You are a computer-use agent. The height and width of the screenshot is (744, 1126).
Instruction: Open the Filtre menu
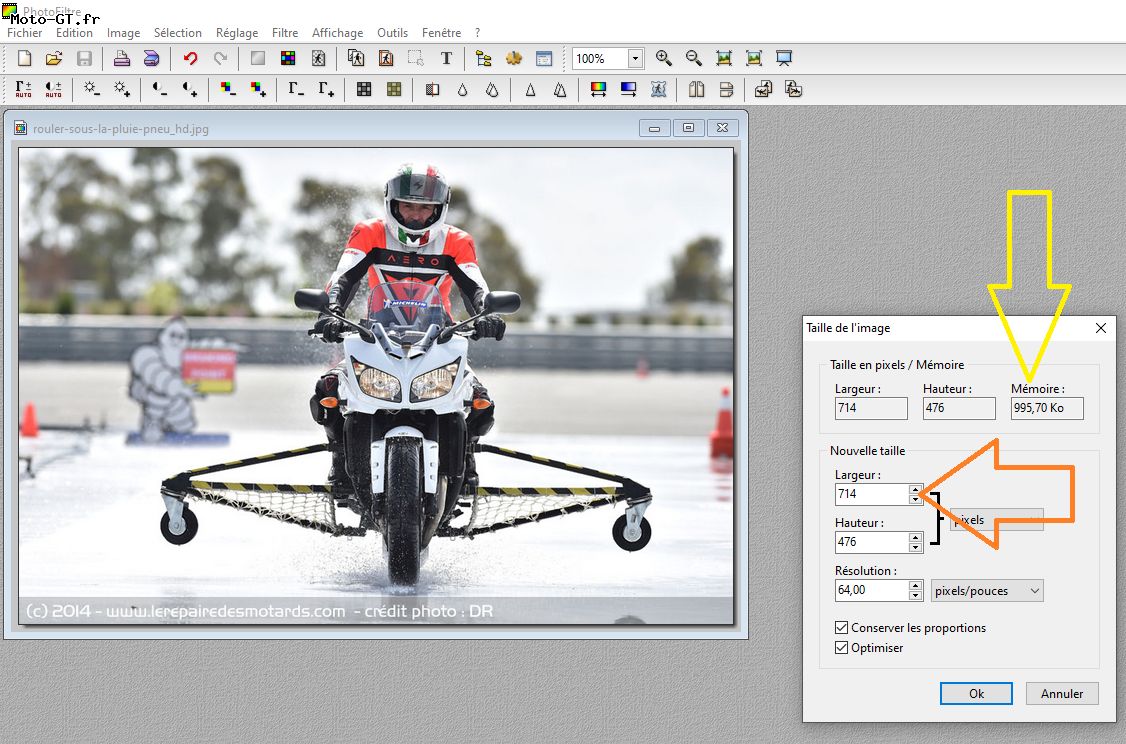click(x=284, y=33)
